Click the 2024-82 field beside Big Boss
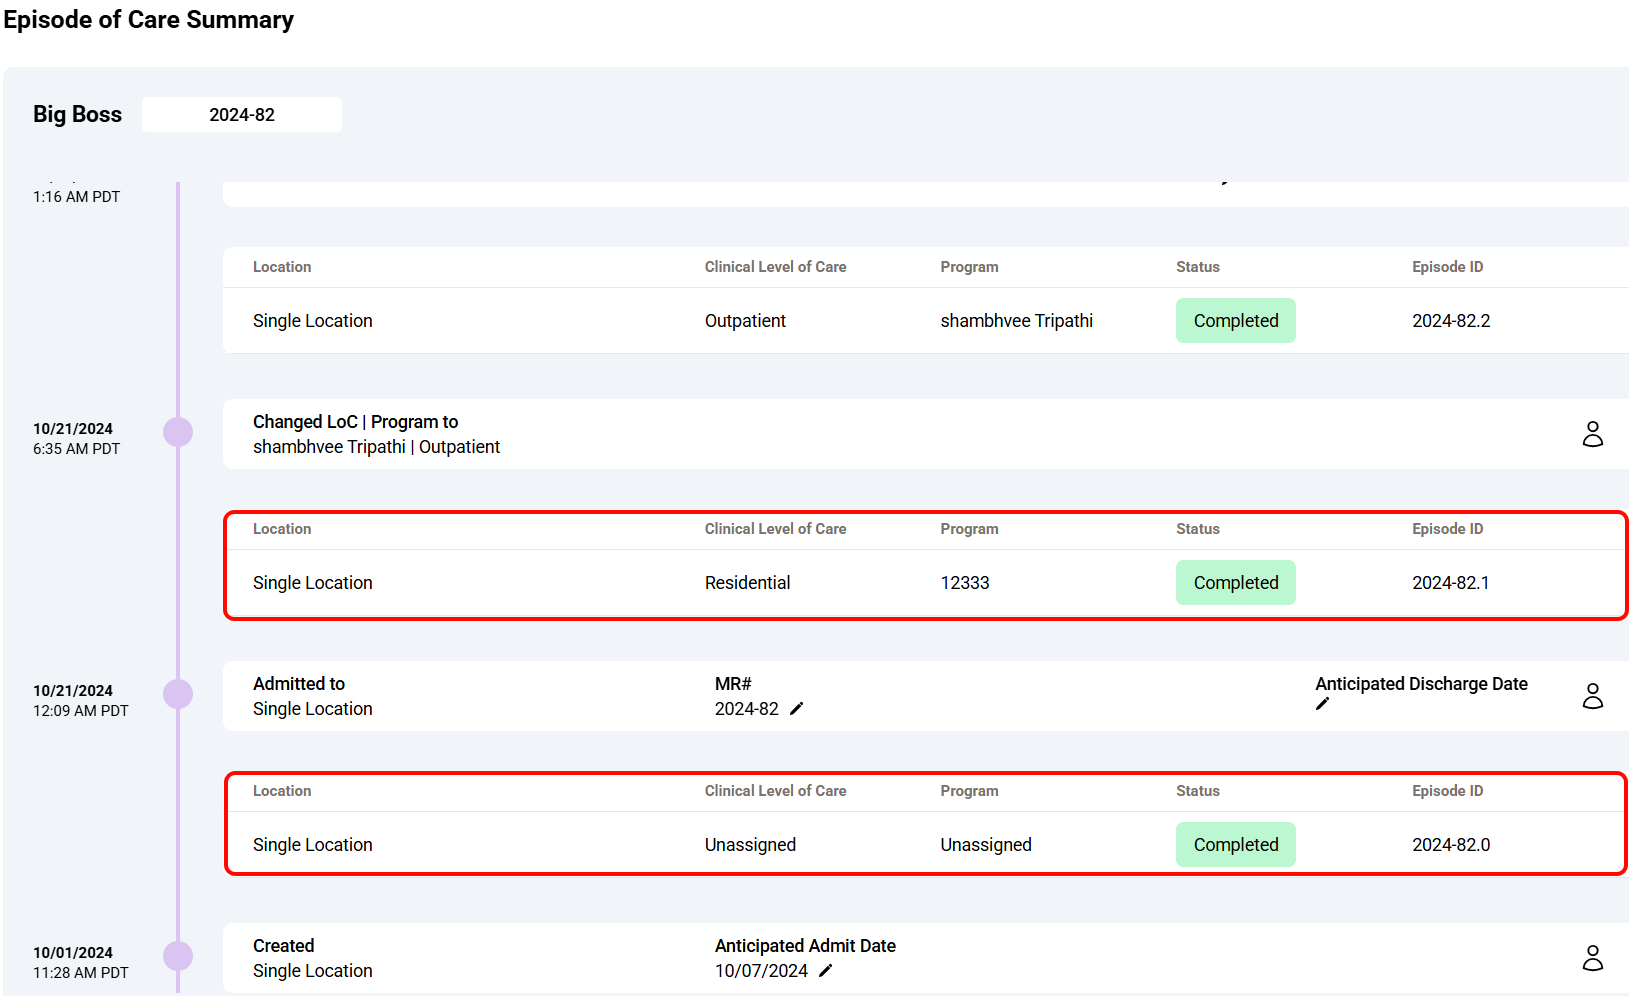The width and height of the screenshot is (1629, 996). (x=242, y=115)
